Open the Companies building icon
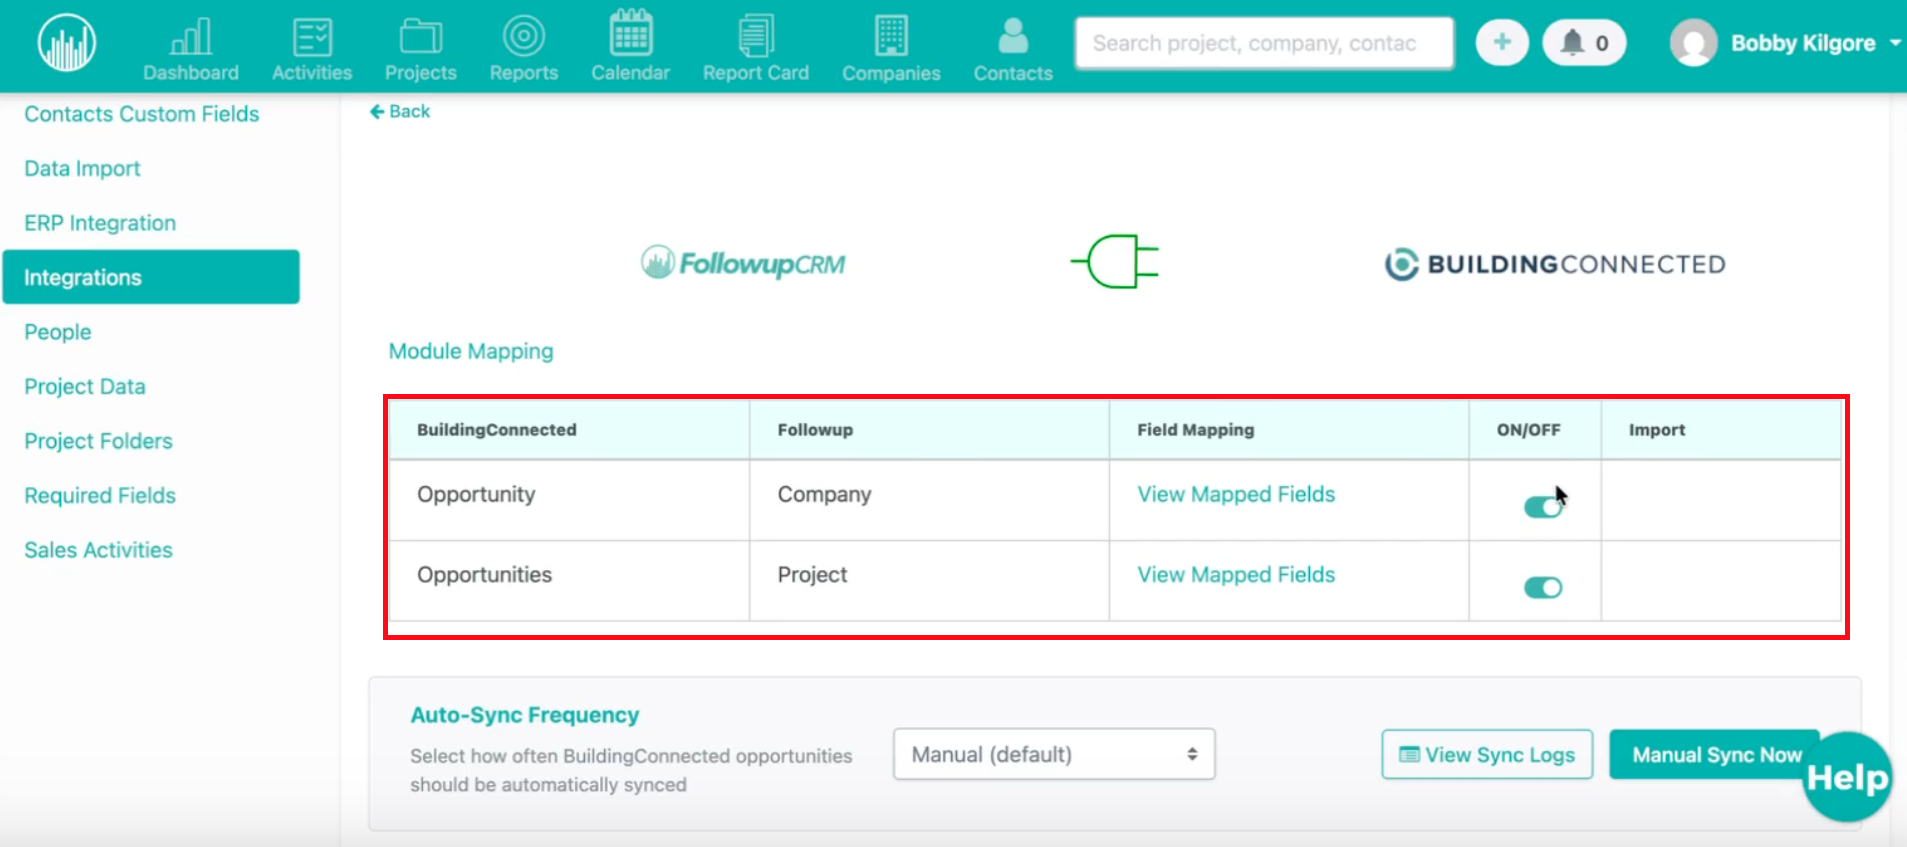This screenshot has width=1907, height=847. coord(891,36)
